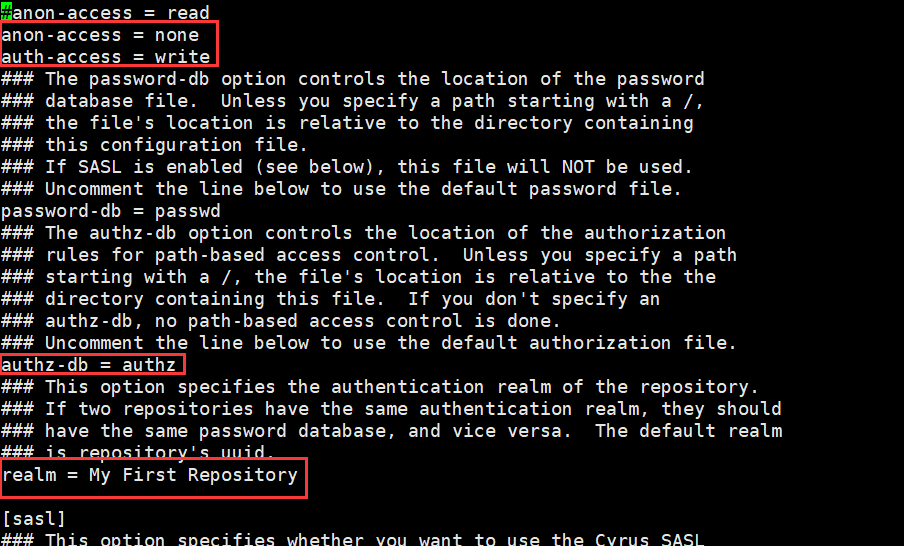Click the '[sasl]' section header
The image size is (904, 546).
pyautogui.click(x=34, y=519)
